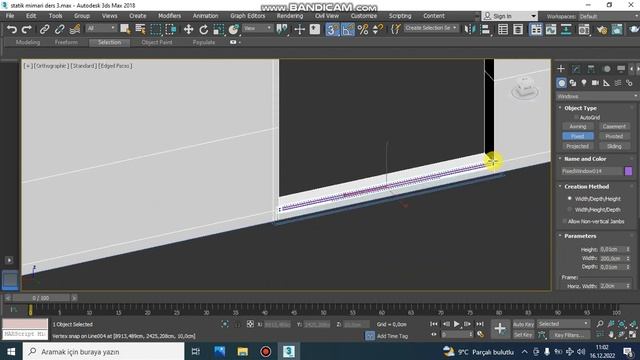640x360 pixels.
Task: Edit the FixedWindow object name field
Action: tap(591, 171)
